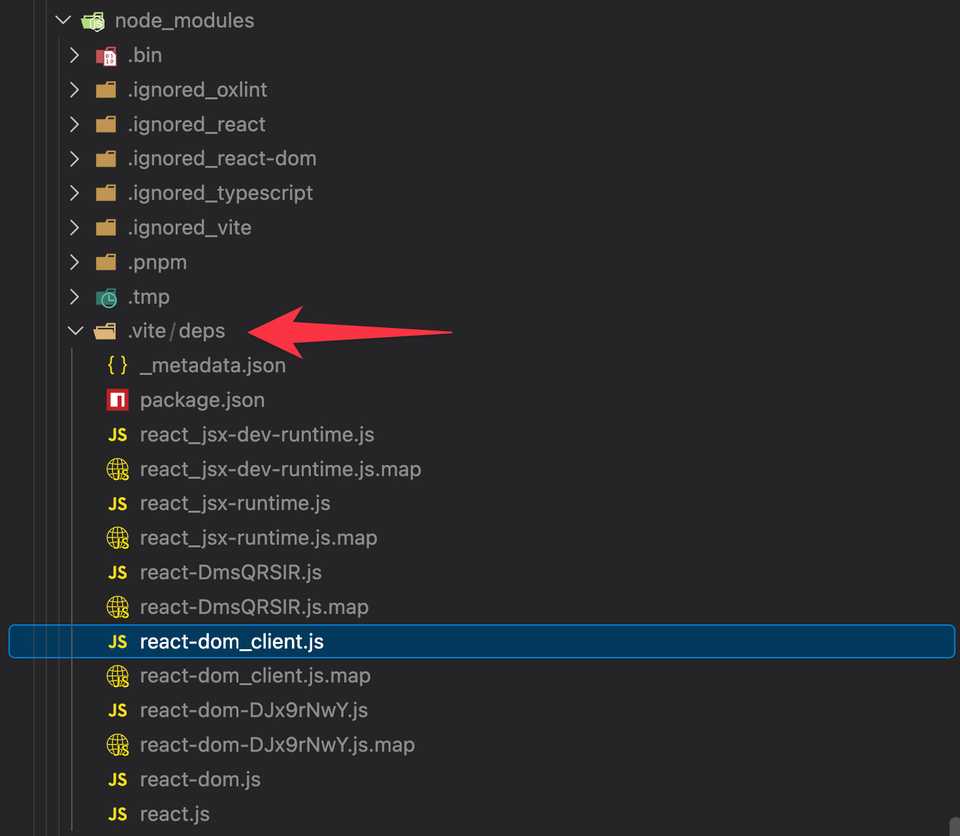Open react_jsx-runtime.js file
This screenshot has width=960, height=836.
click(x=235, y=503)
